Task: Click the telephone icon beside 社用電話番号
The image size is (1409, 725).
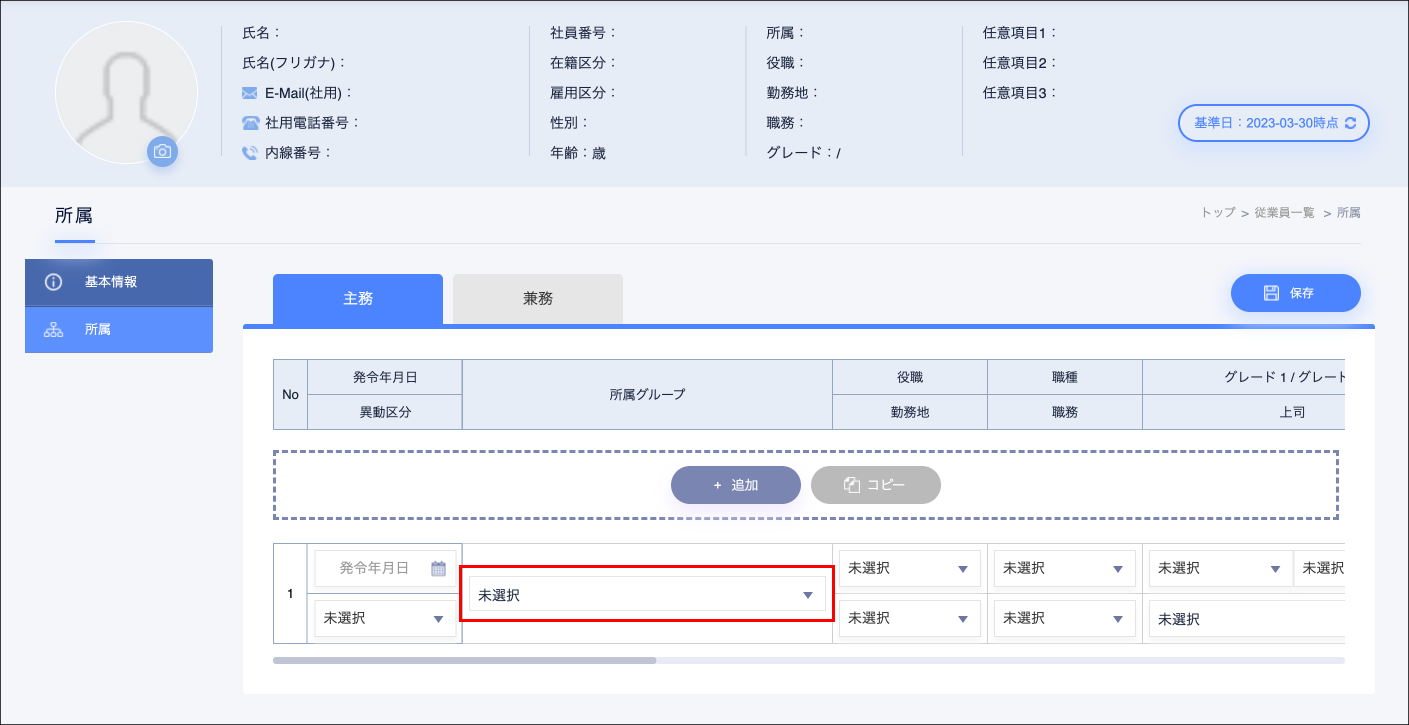Action: (x=250, y=123)
